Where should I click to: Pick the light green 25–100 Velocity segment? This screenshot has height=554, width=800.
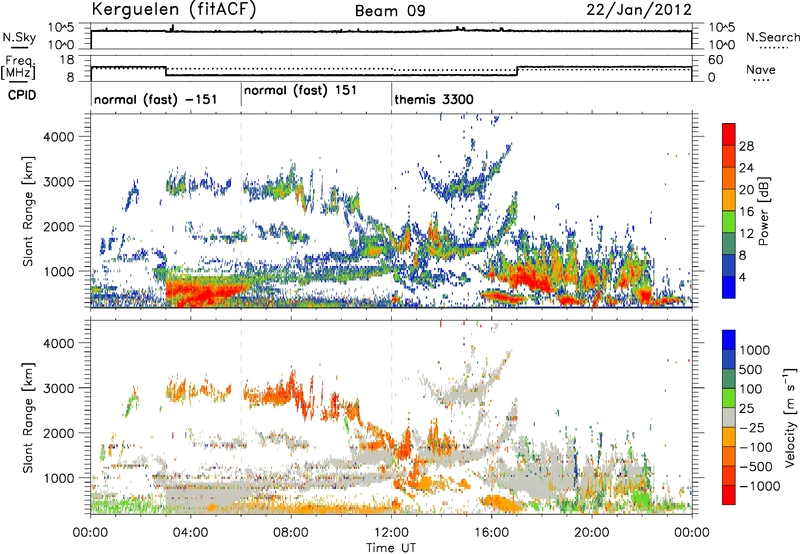[x=729, y=398]
